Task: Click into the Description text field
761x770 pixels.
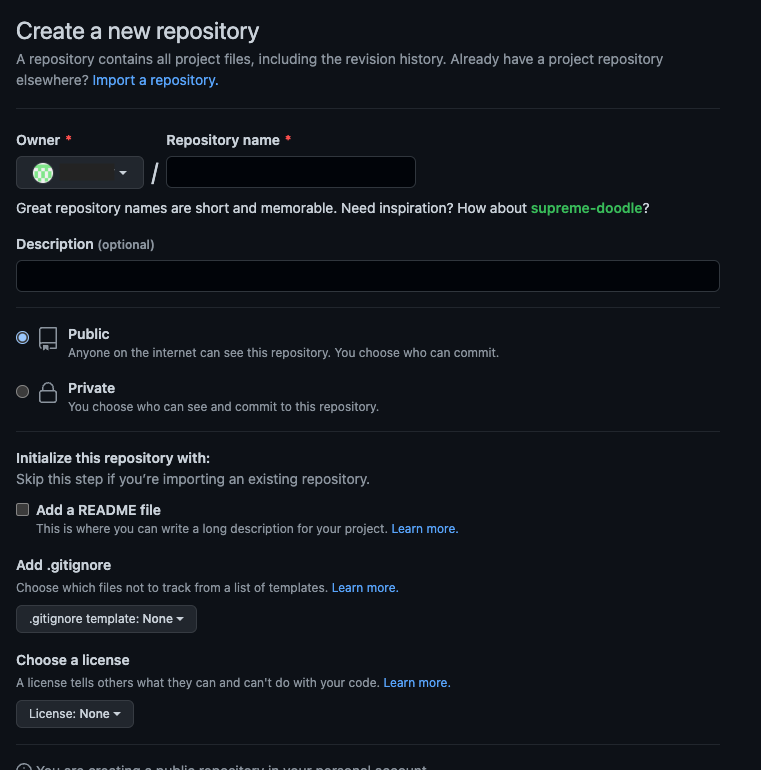Action: 368,276
